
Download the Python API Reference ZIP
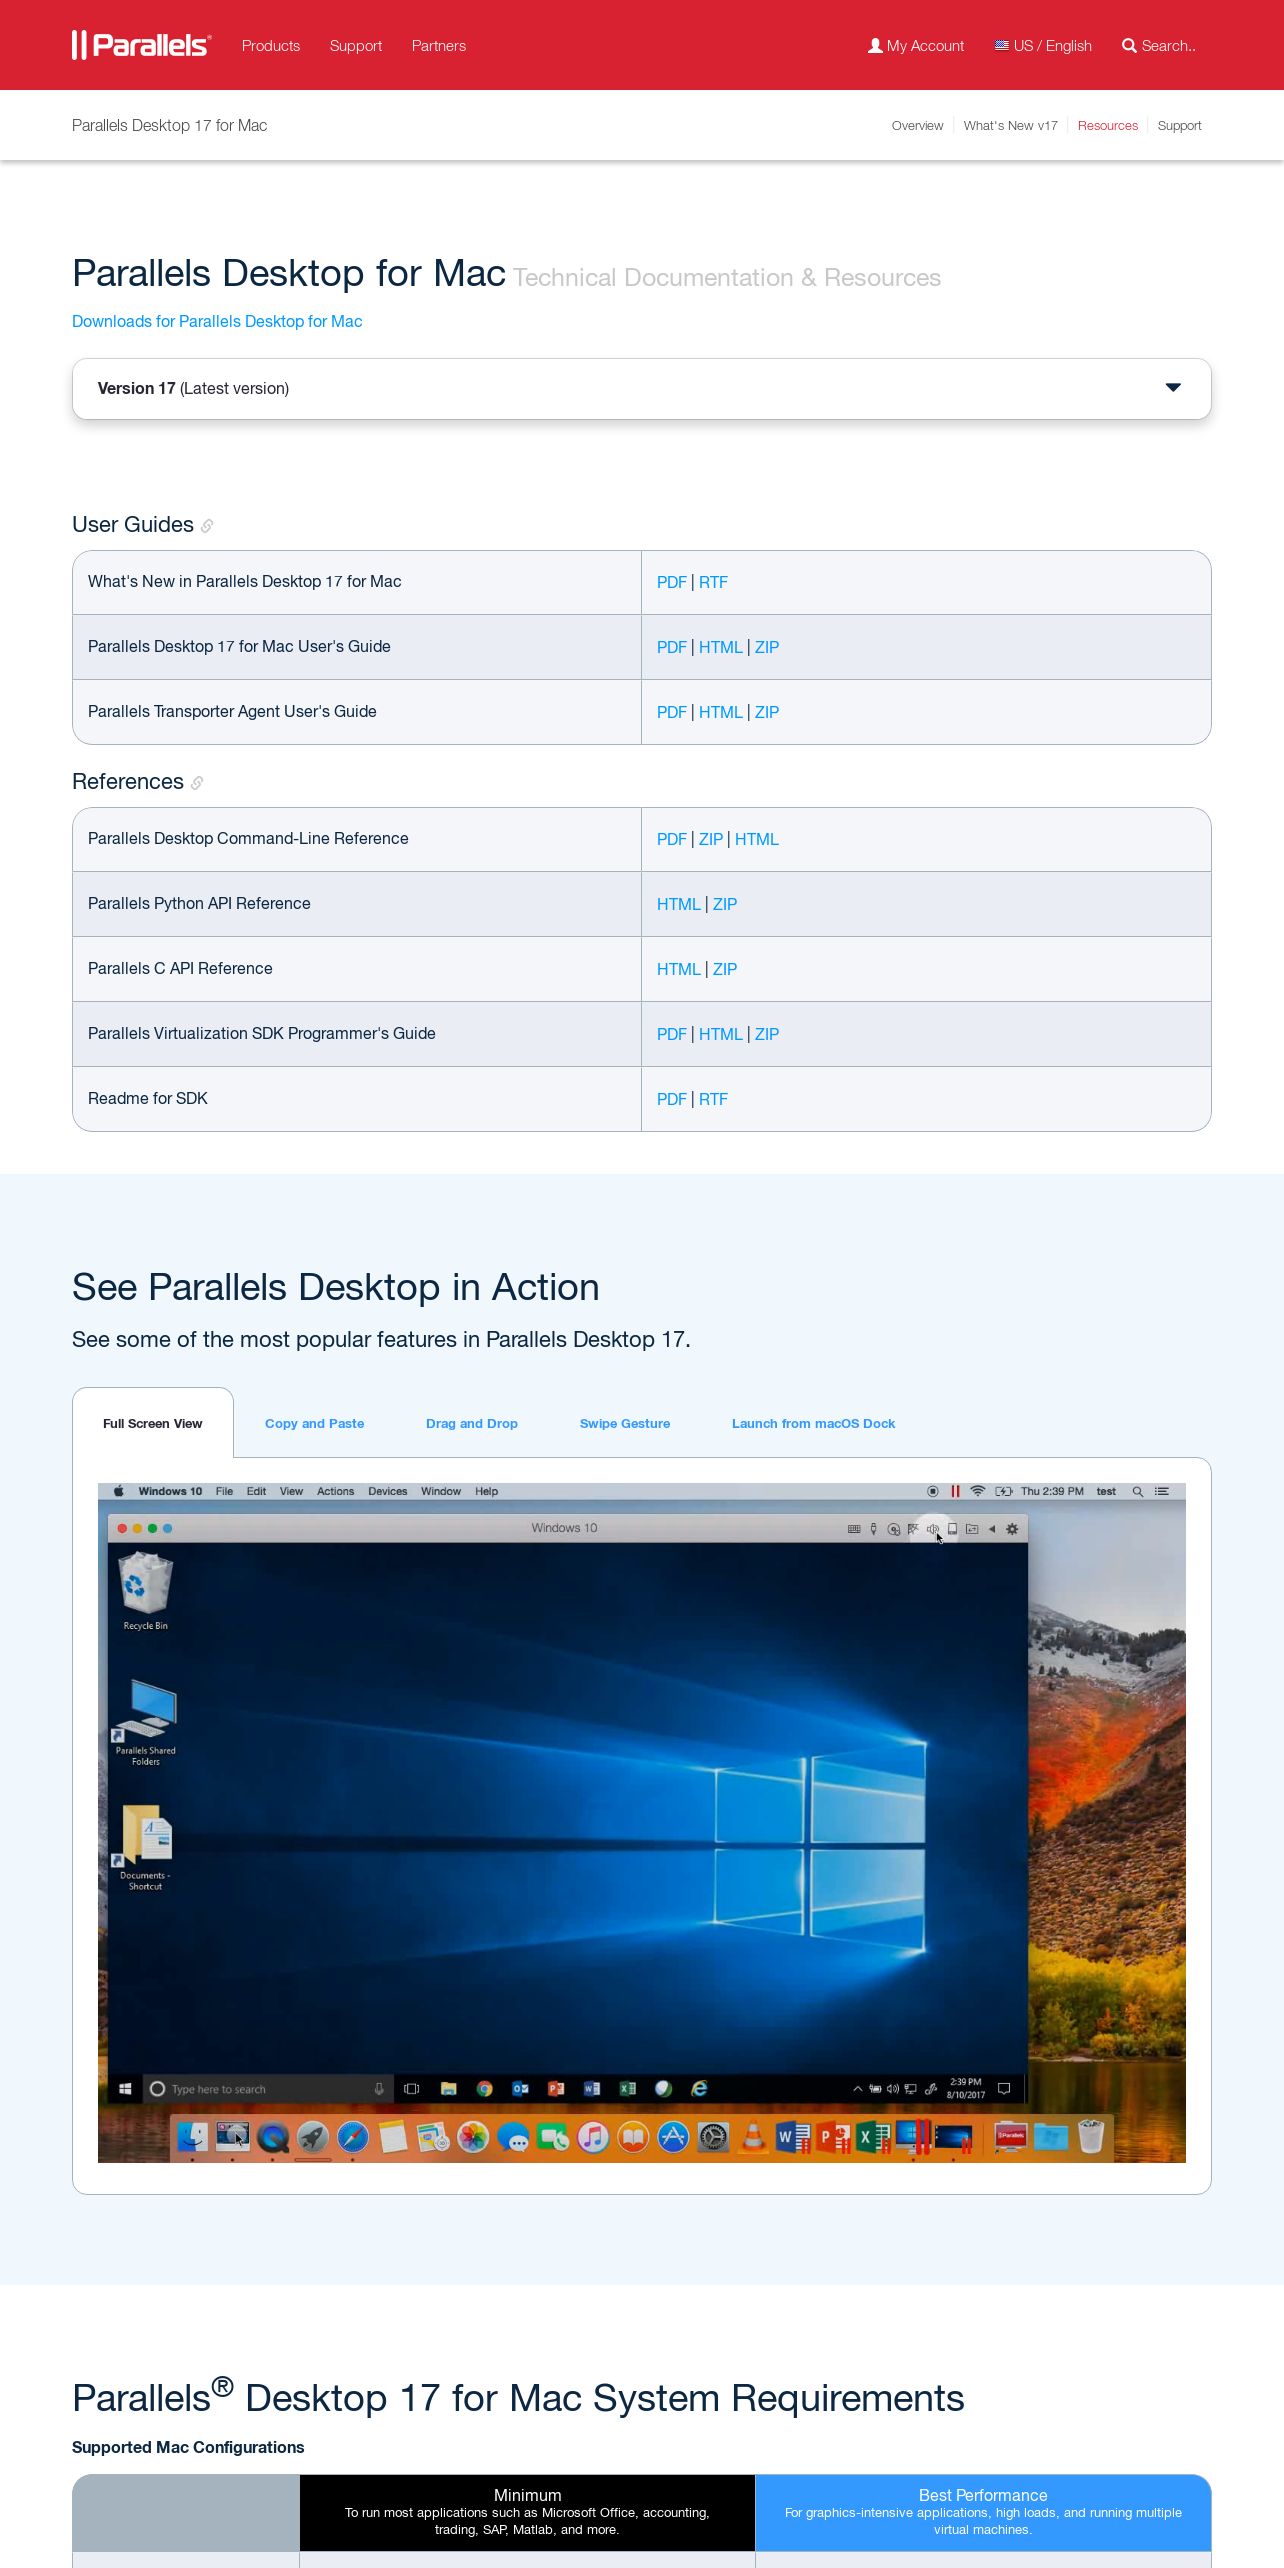click(725, 904)
